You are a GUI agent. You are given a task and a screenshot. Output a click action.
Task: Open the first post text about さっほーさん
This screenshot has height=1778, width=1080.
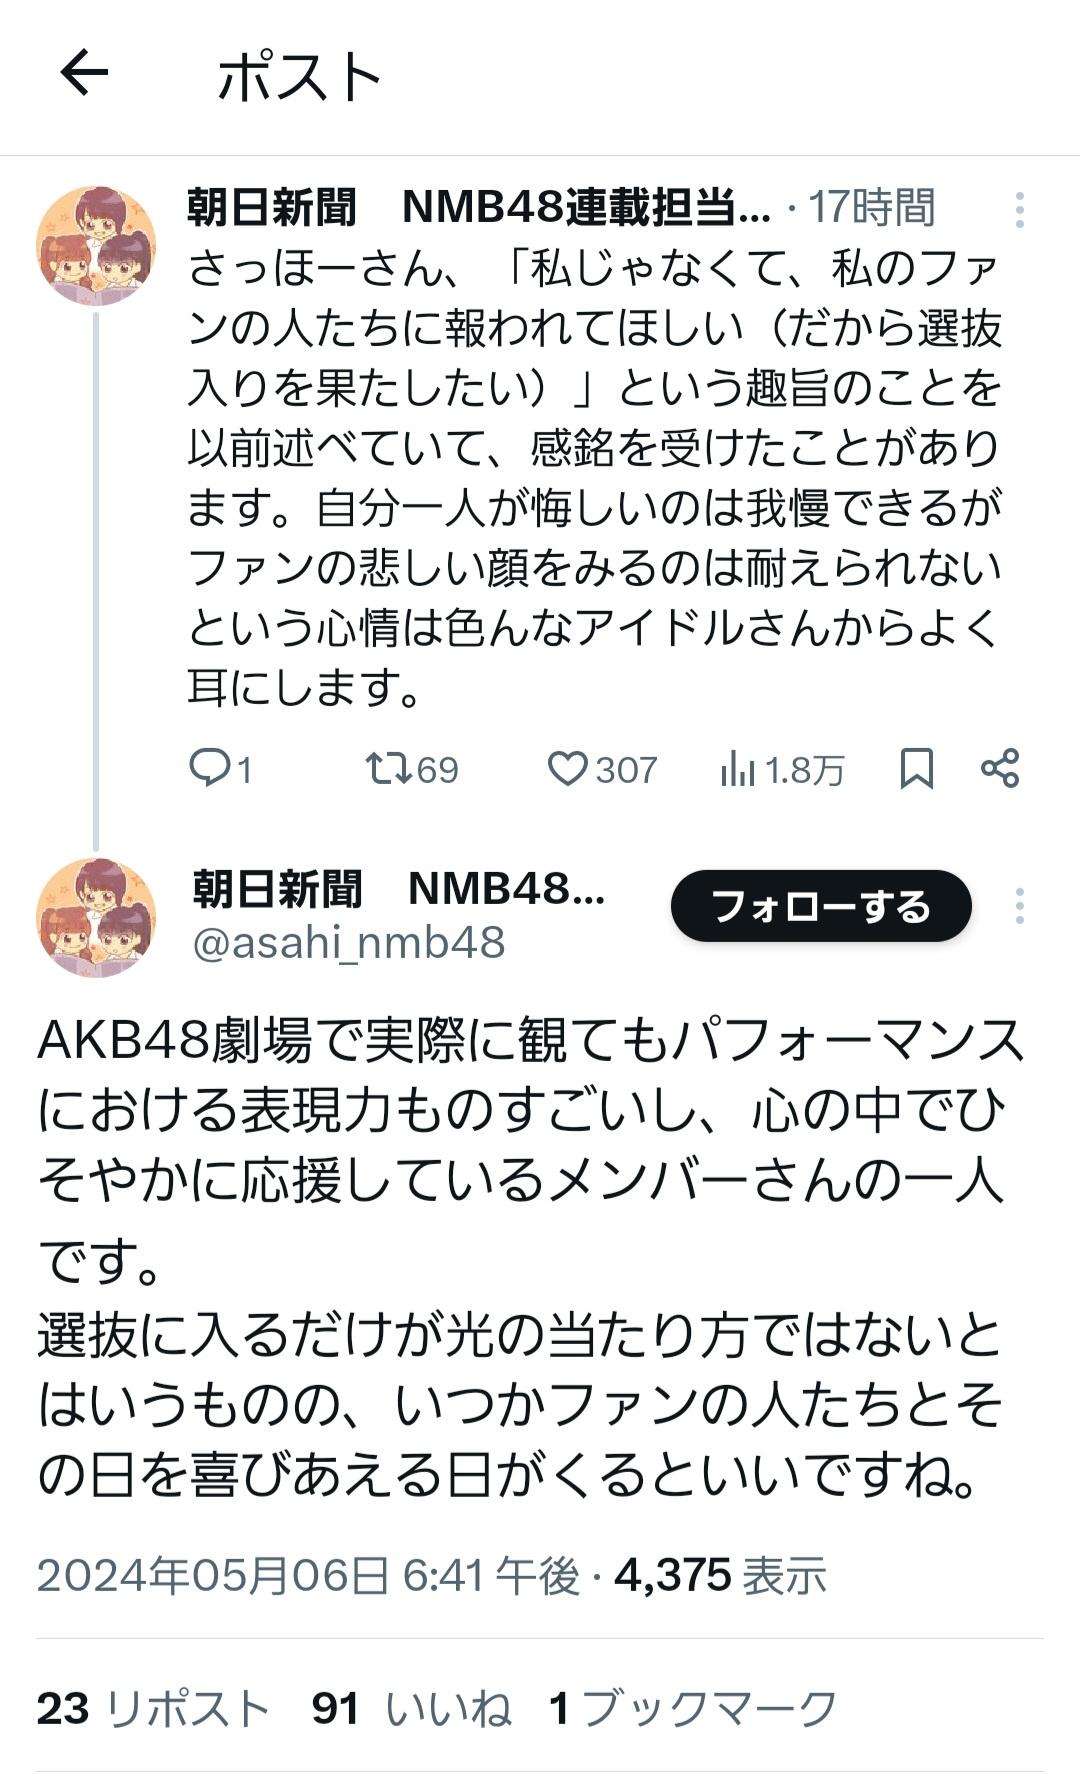coord(594,478)
